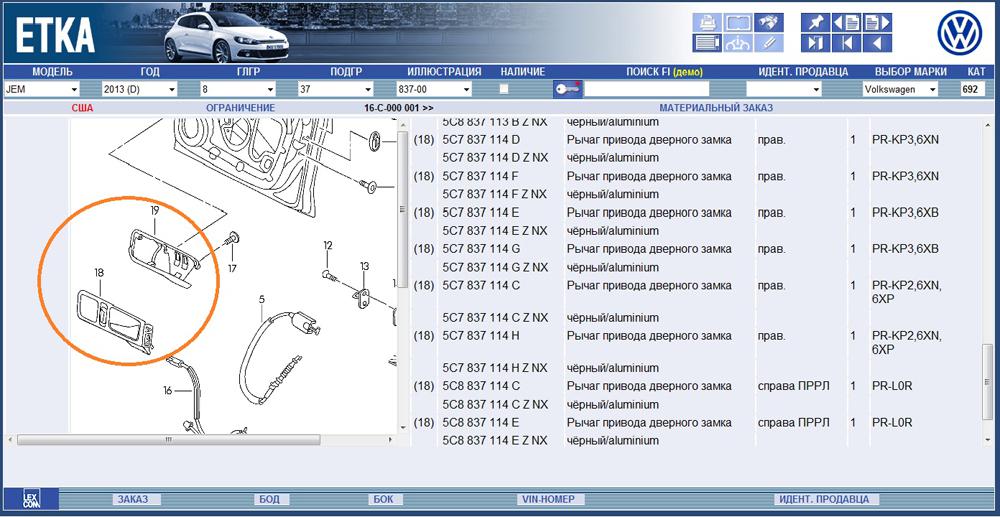The width and height of the screenshot is (1000, 517).
Task: Click справа ПРРЛ in the 5C8 837 114 E row
Action: 793,422
